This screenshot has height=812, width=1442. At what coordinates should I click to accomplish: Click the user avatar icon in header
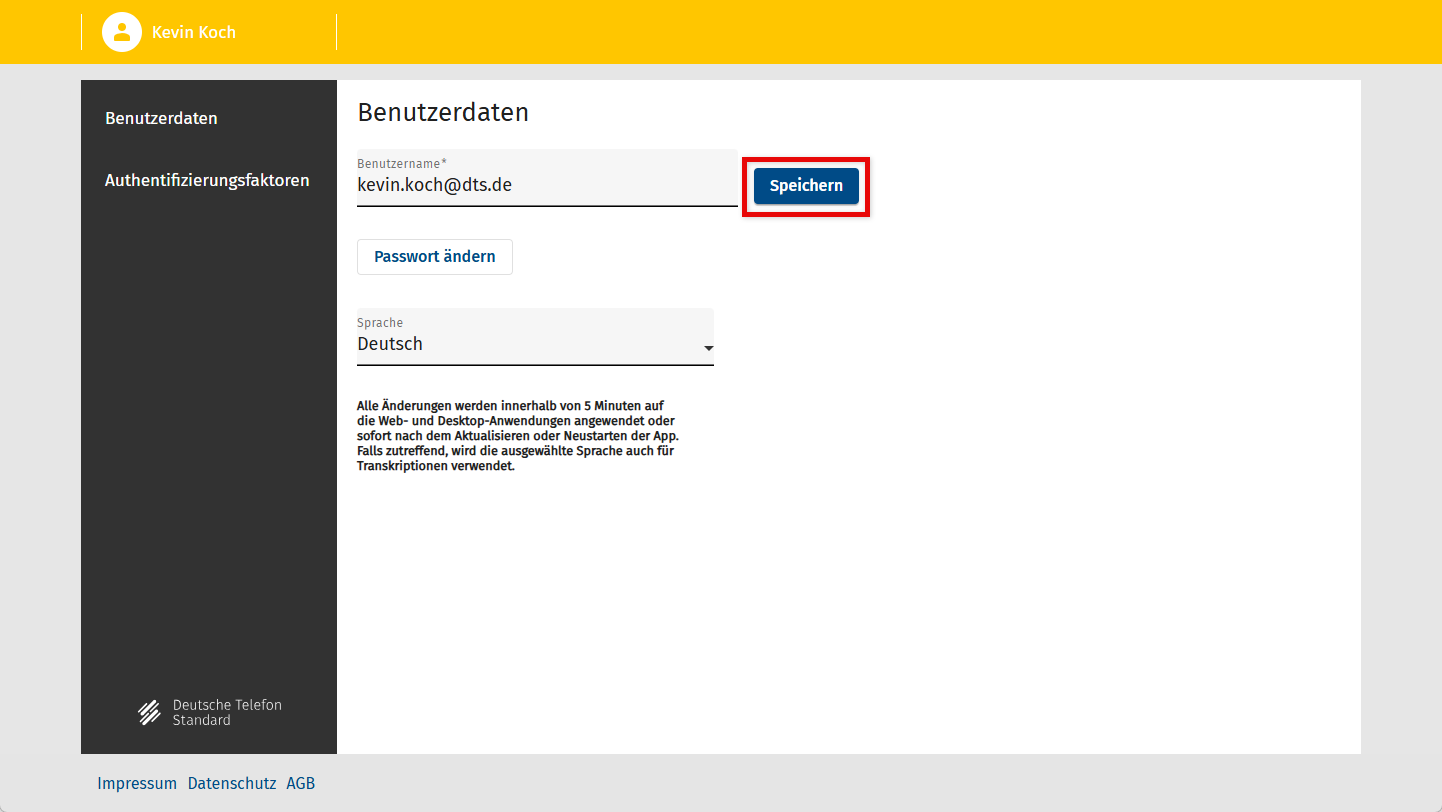(121, 32)
